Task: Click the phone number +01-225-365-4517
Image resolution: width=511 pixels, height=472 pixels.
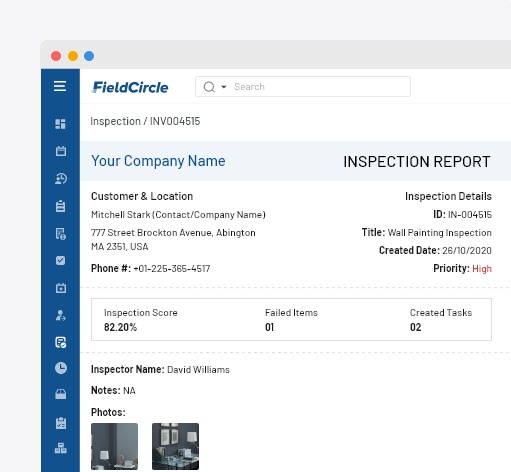Action: [x=172, y=269]
